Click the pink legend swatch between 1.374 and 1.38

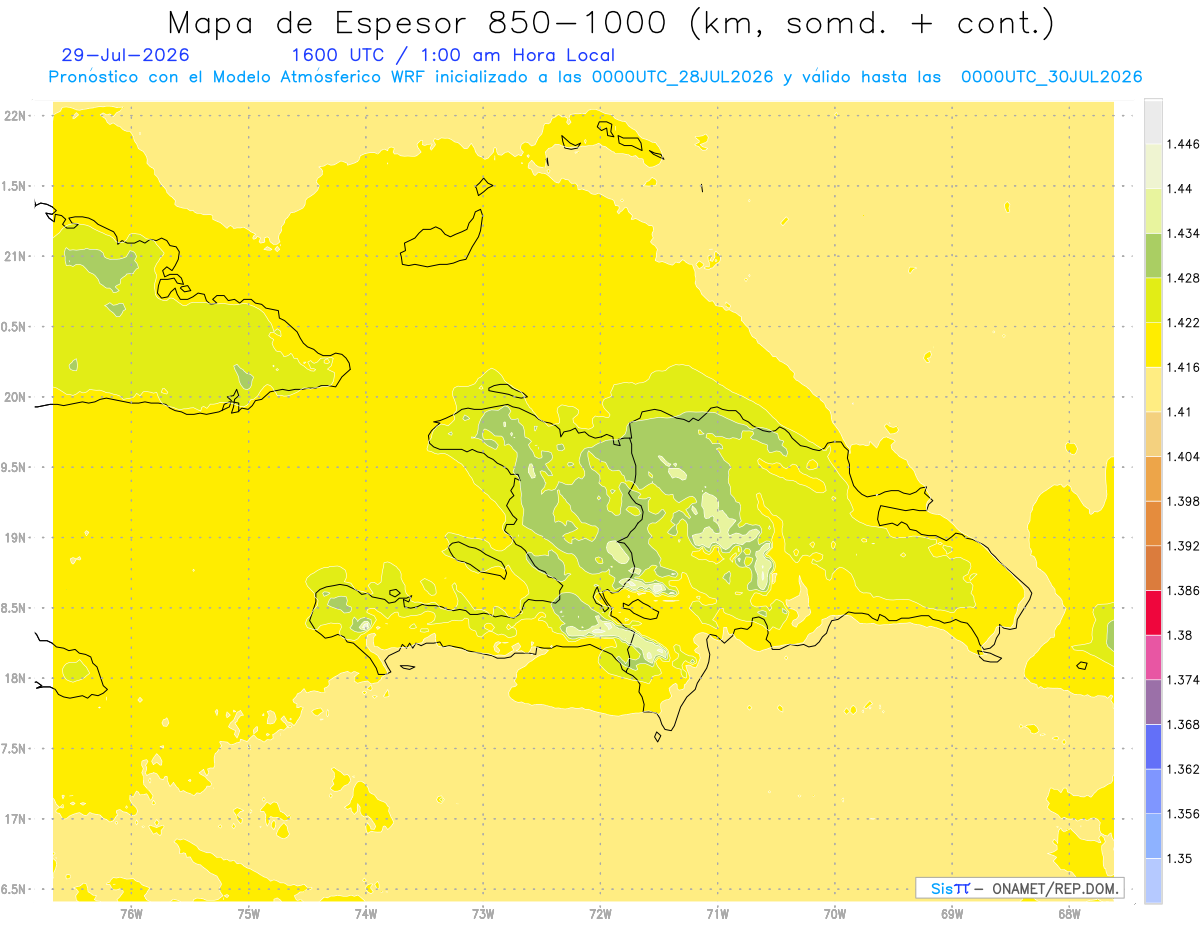click(1153, 657)
